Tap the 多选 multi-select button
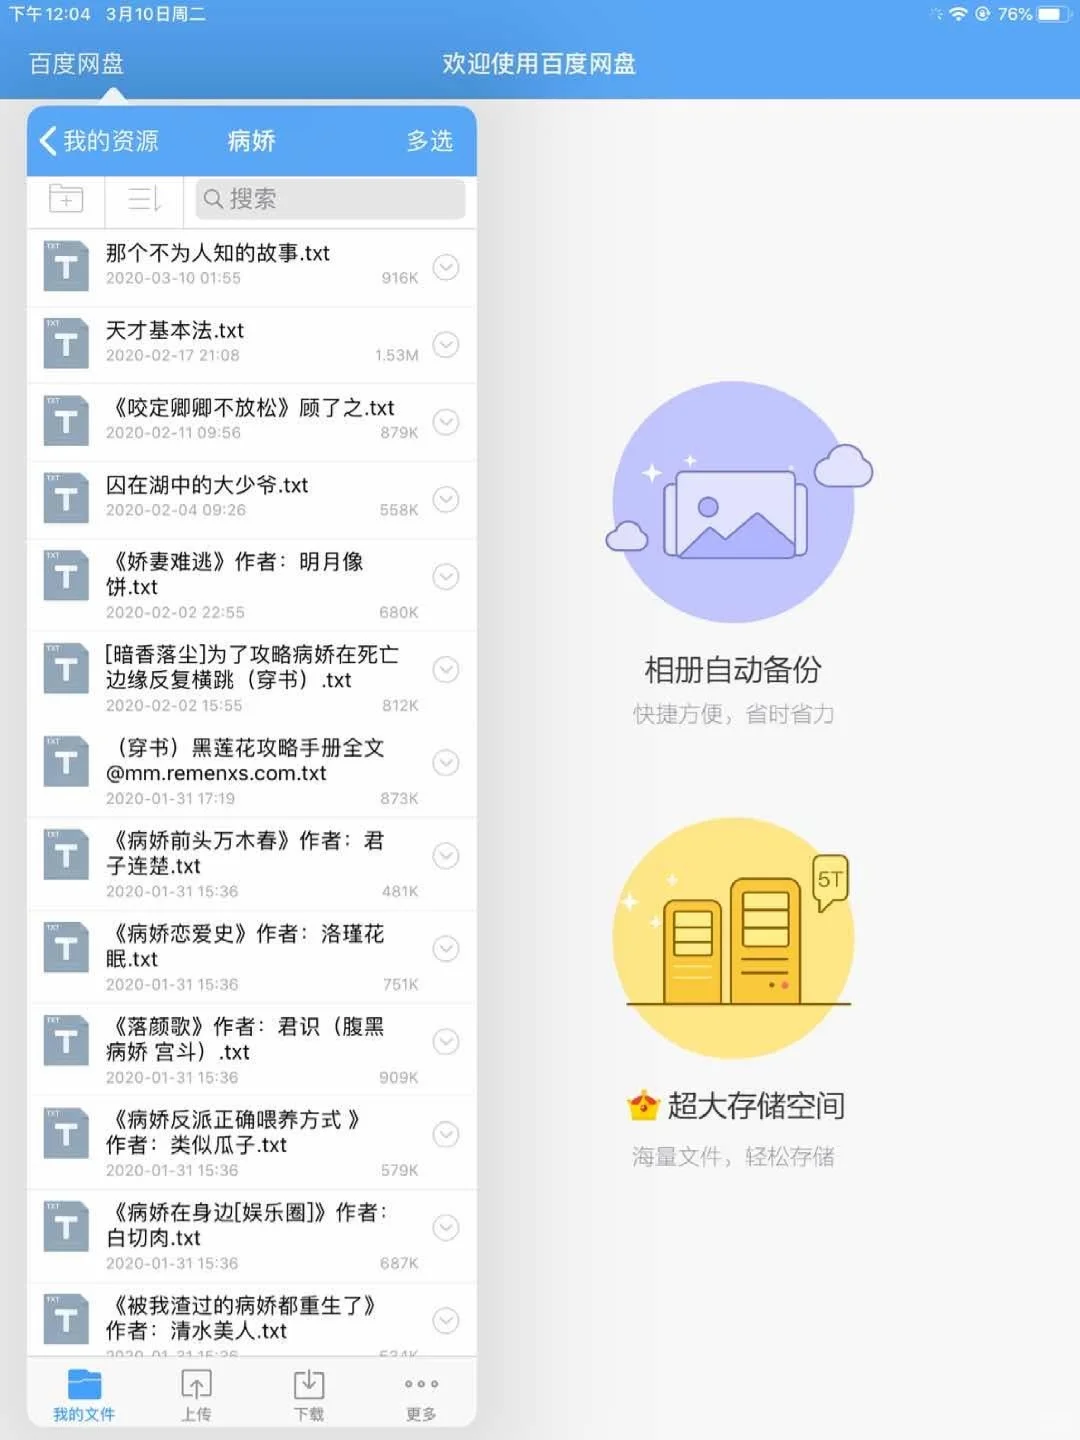Viewport: 1080px width, 1440px height. 429,141
